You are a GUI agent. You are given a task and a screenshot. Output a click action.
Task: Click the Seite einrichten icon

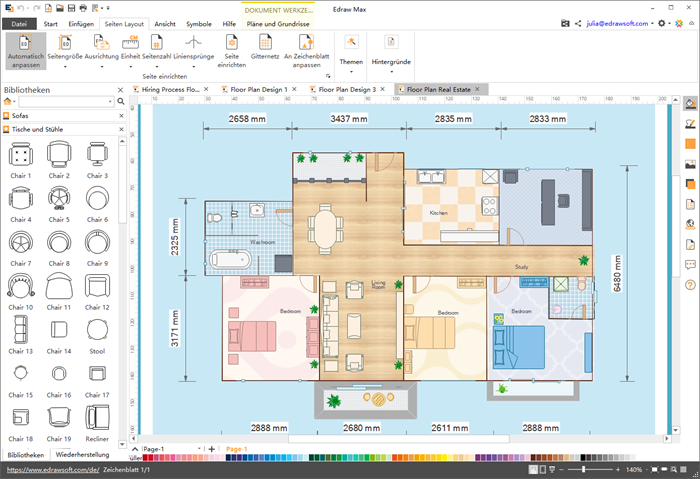point(231,42)
